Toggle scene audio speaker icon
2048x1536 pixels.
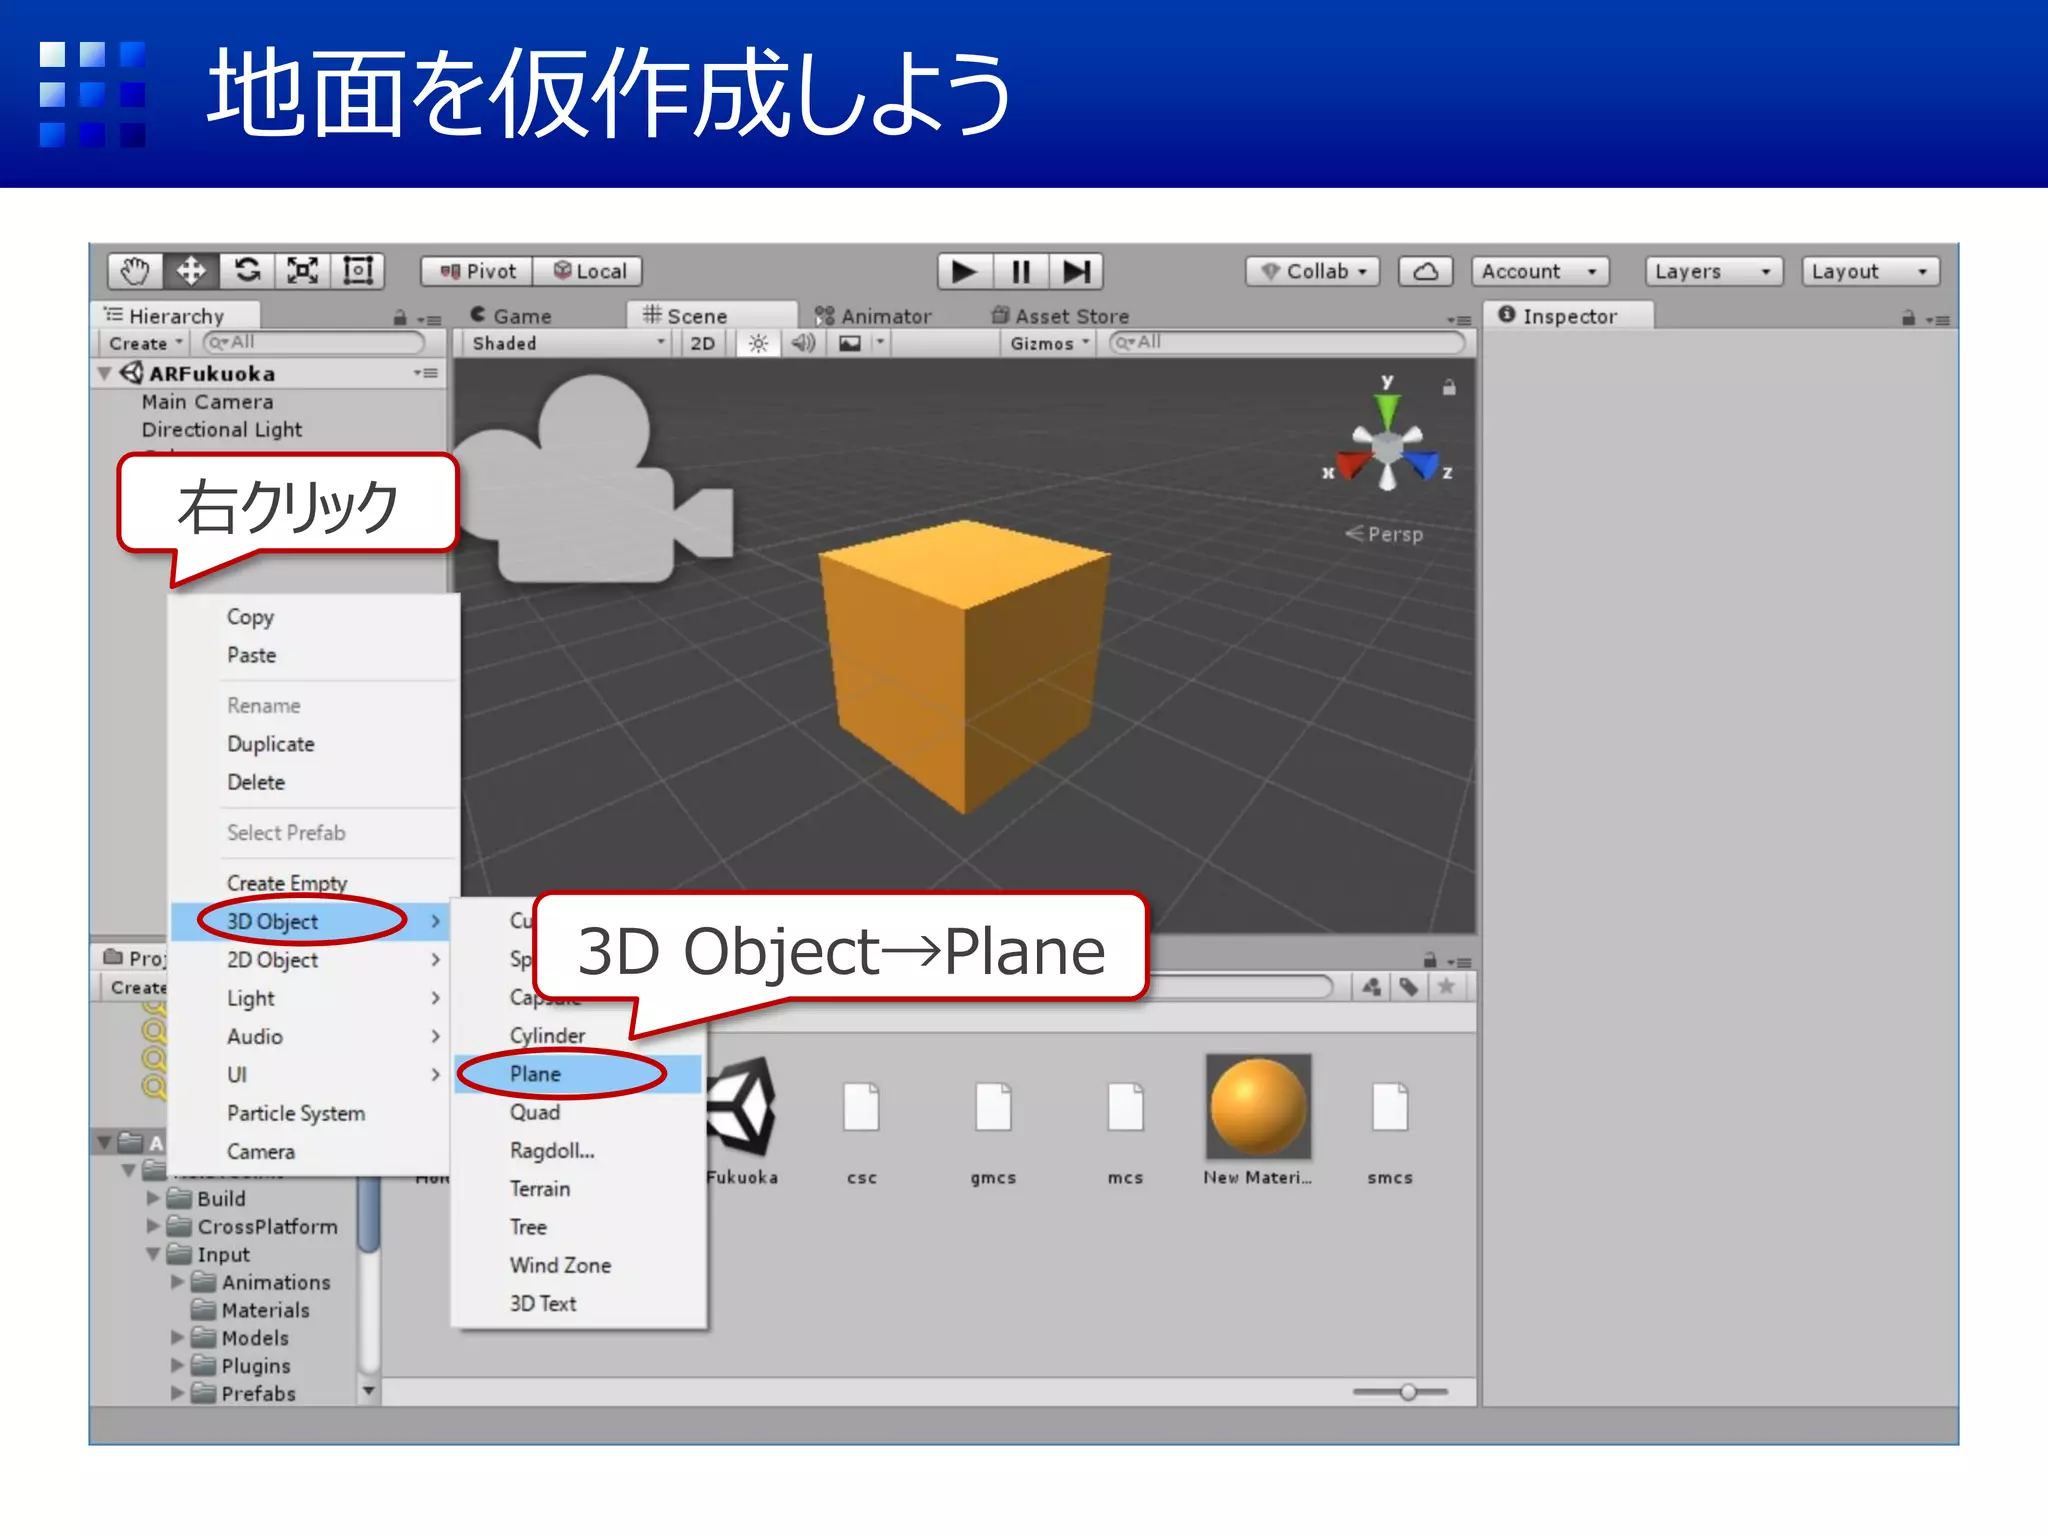(x=803, y=343)
